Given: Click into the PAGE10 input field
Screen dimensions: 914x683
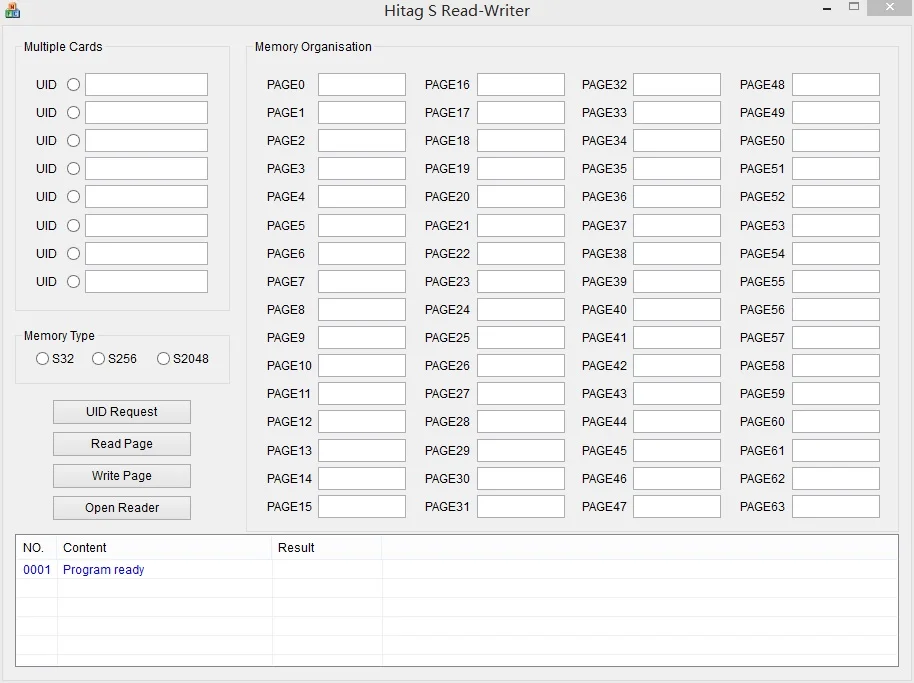Looking at the screenshot, I should 362,365.
